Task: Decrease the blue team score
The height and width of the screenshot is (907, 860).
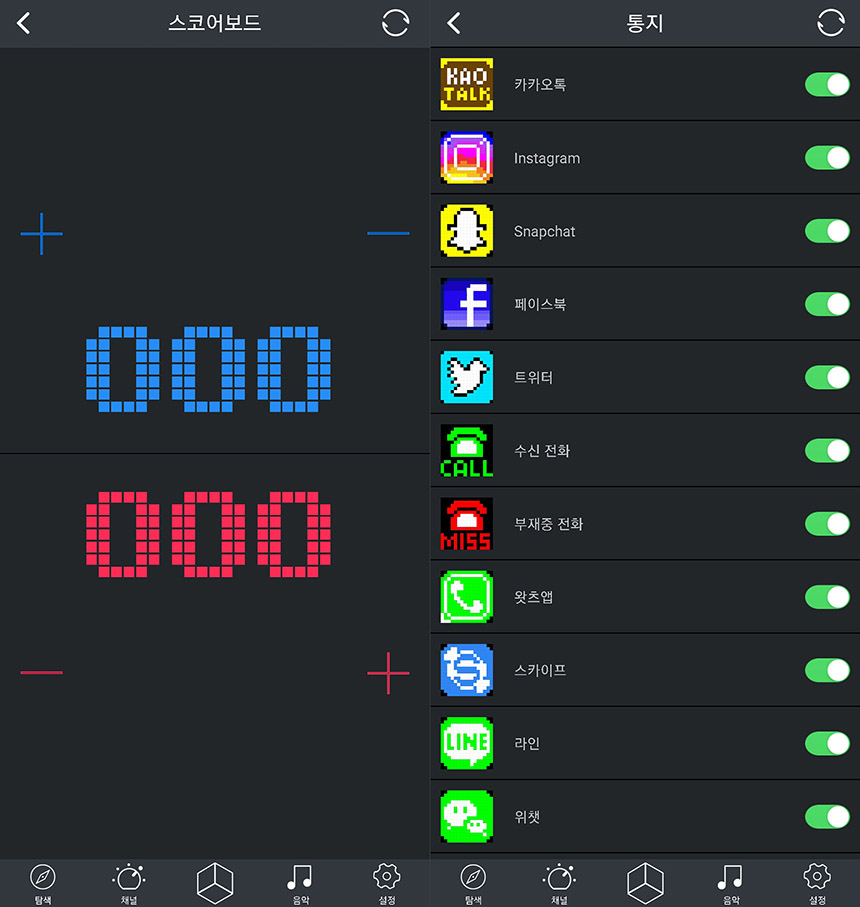Action: (x=388, y=234)
